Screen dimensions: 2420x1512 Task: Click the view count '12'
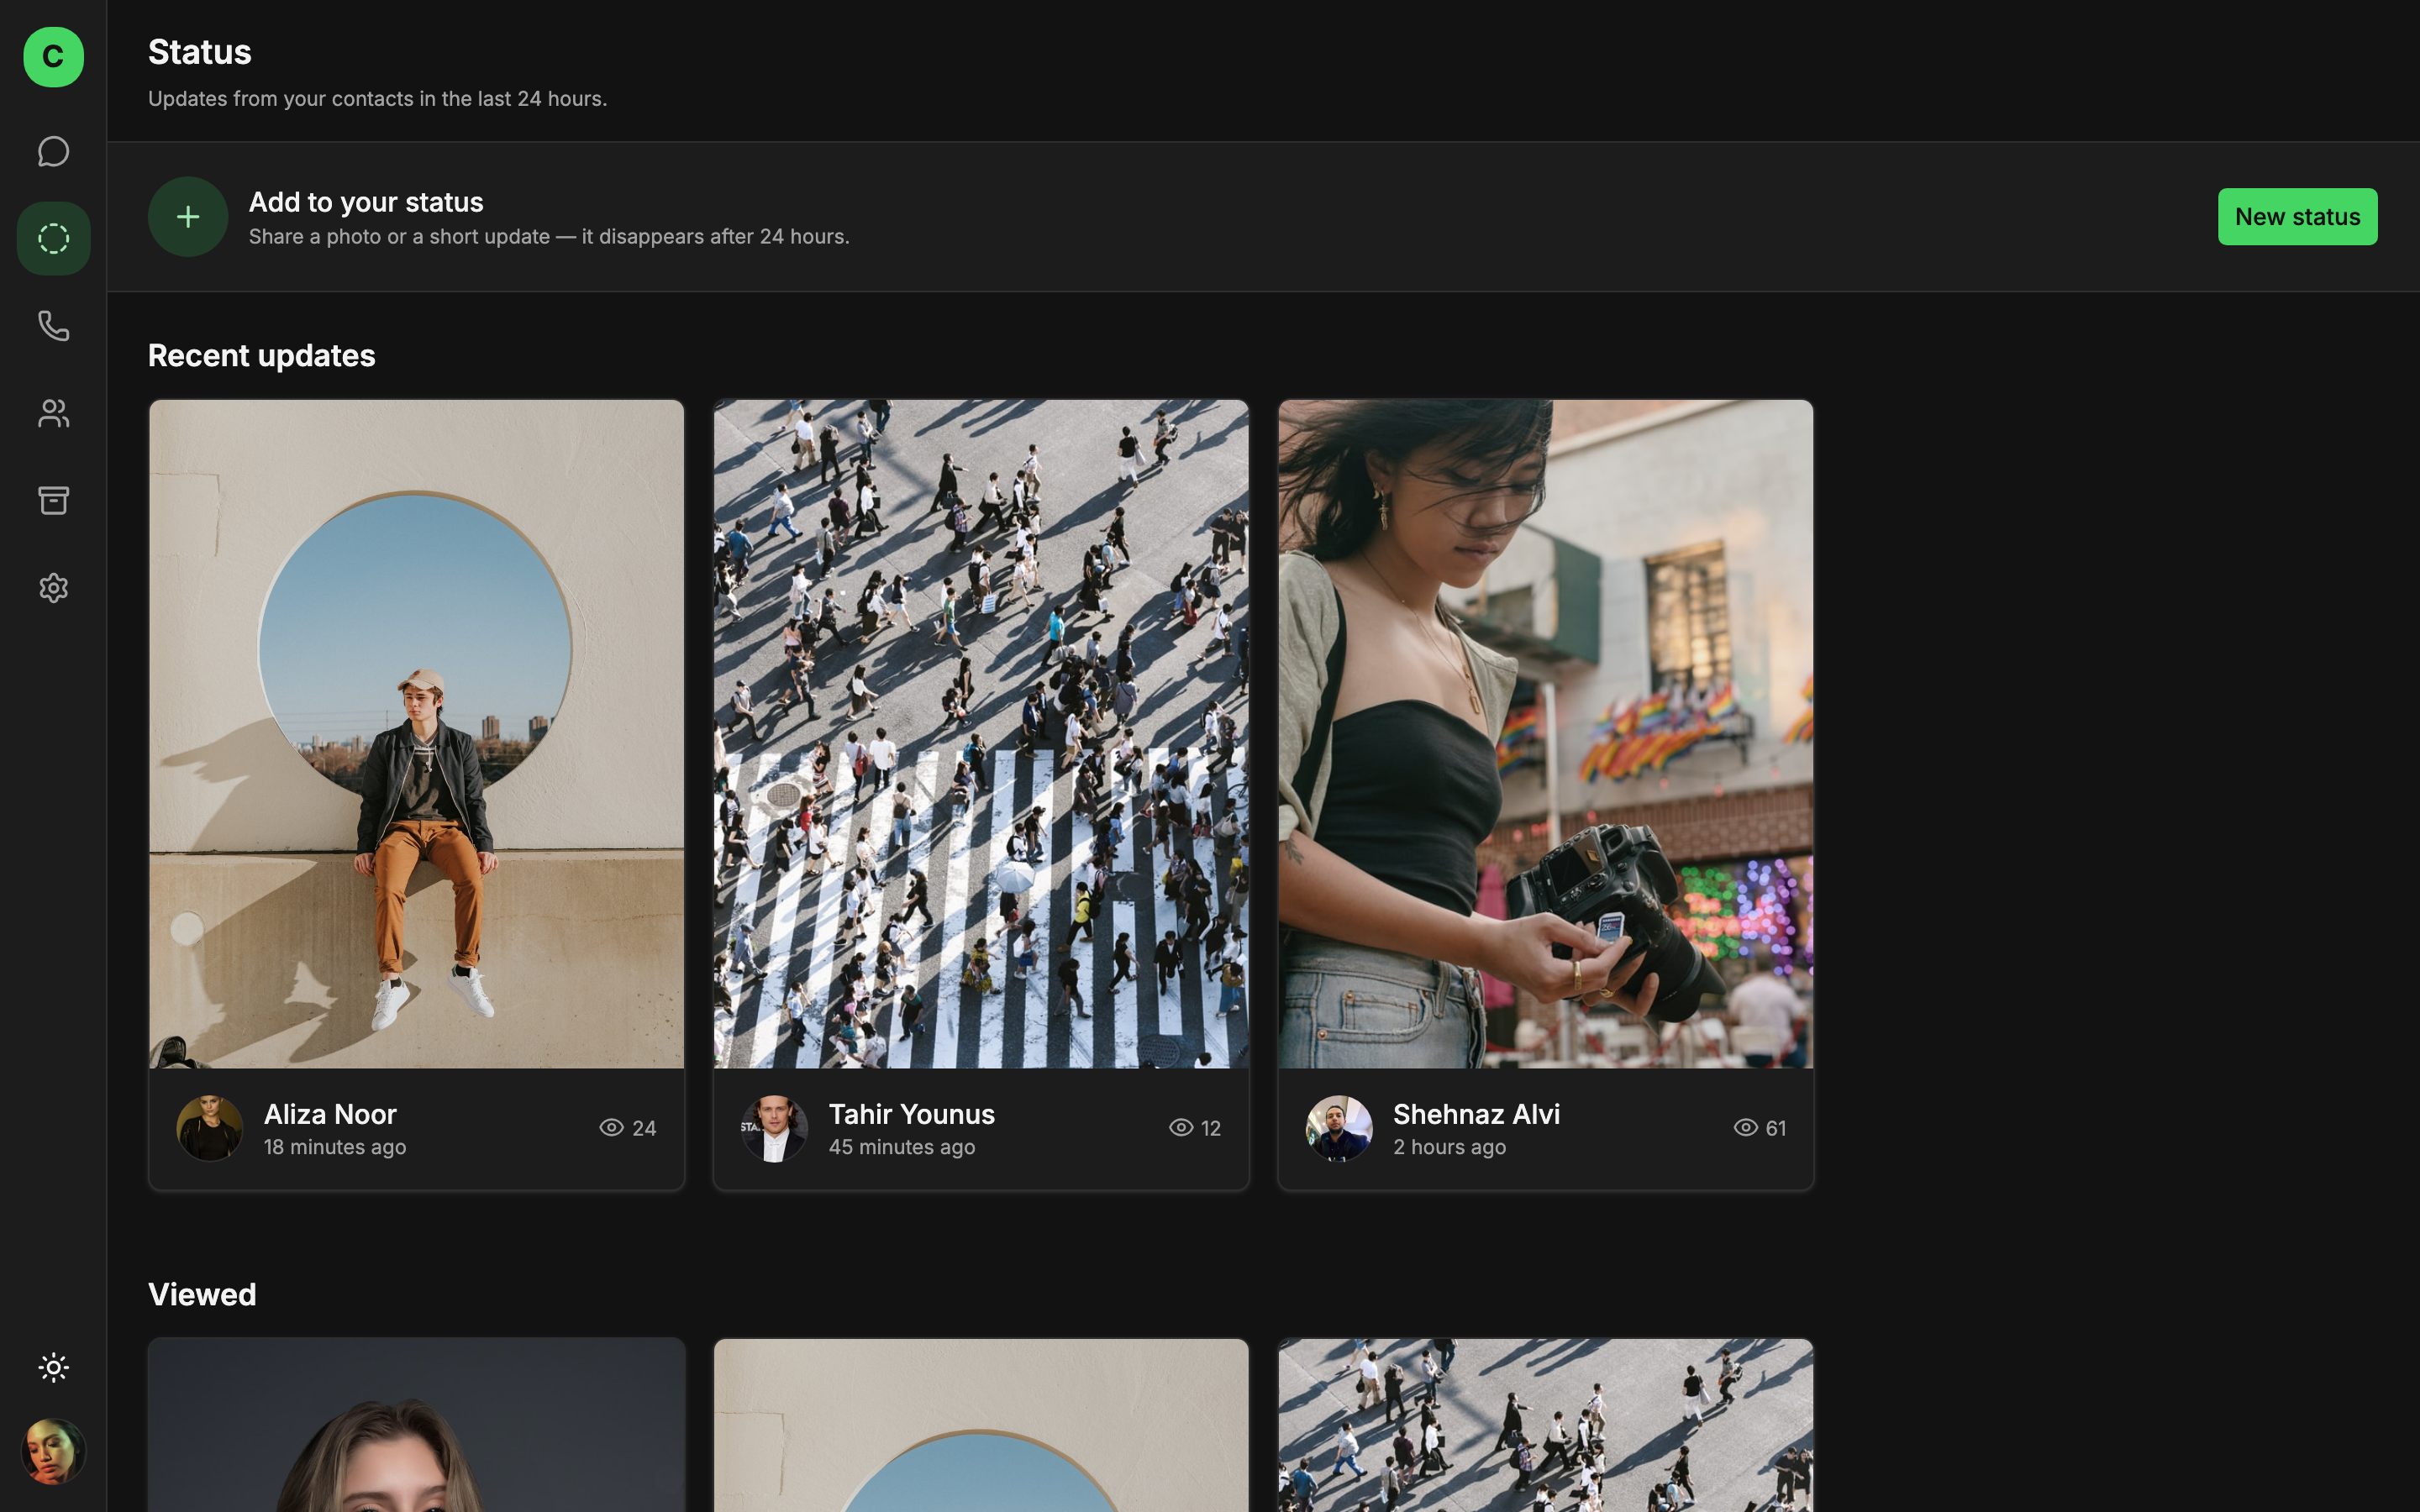[x=1210, y=1128]
